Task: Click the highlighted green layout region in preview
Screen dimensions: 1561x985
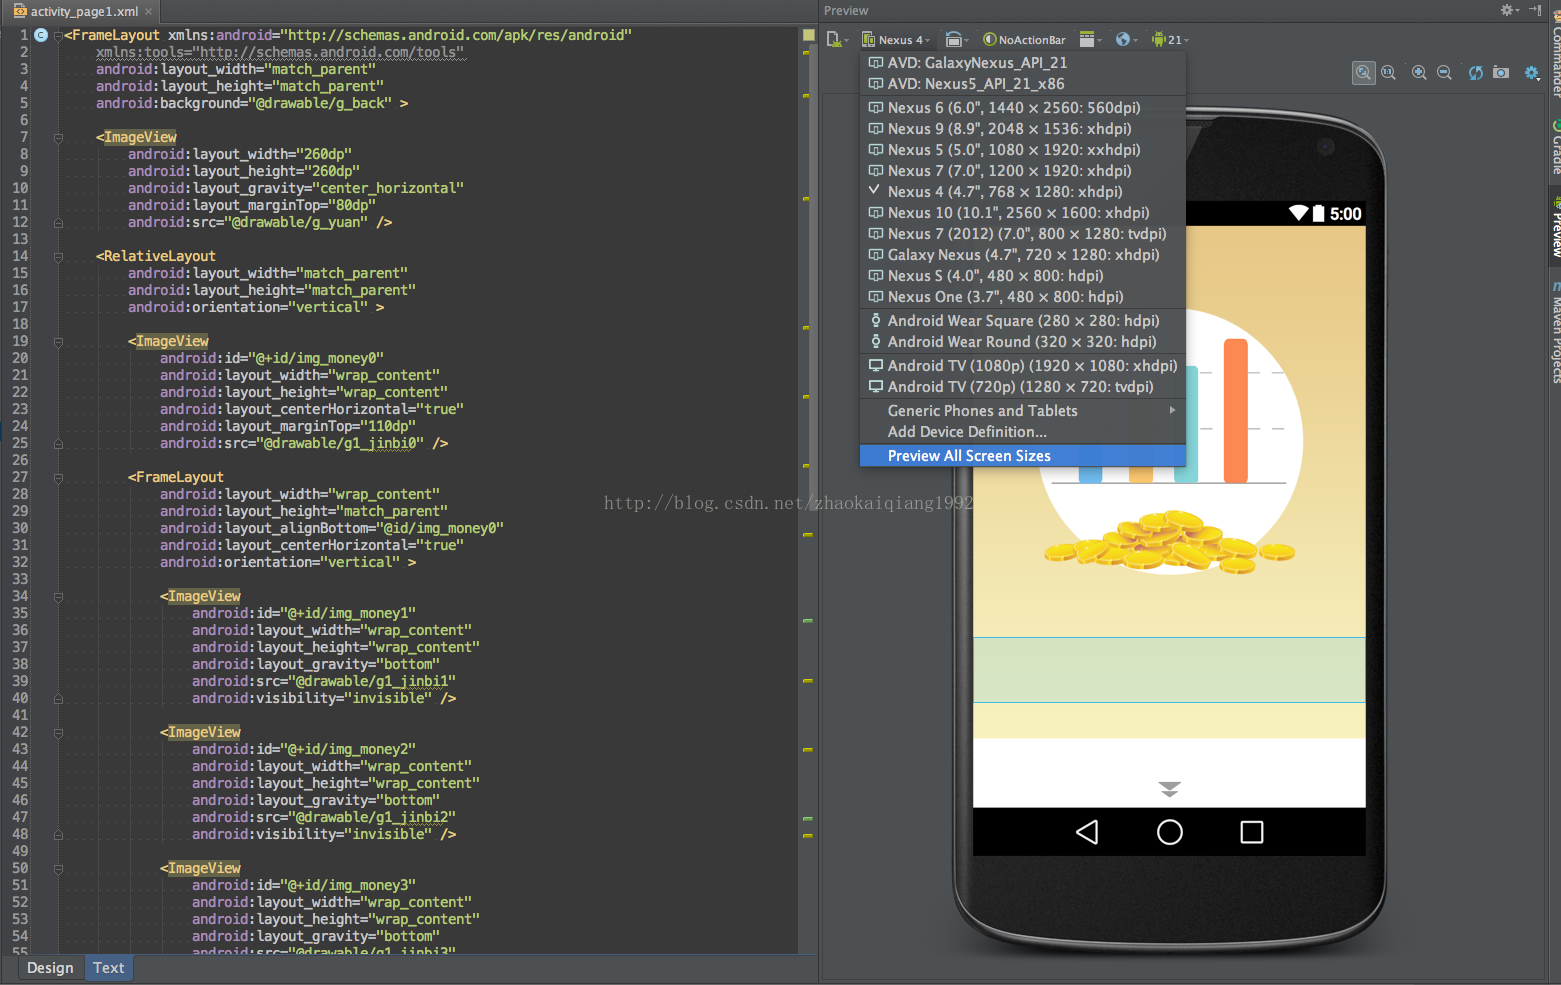Action: [1169, 670]
